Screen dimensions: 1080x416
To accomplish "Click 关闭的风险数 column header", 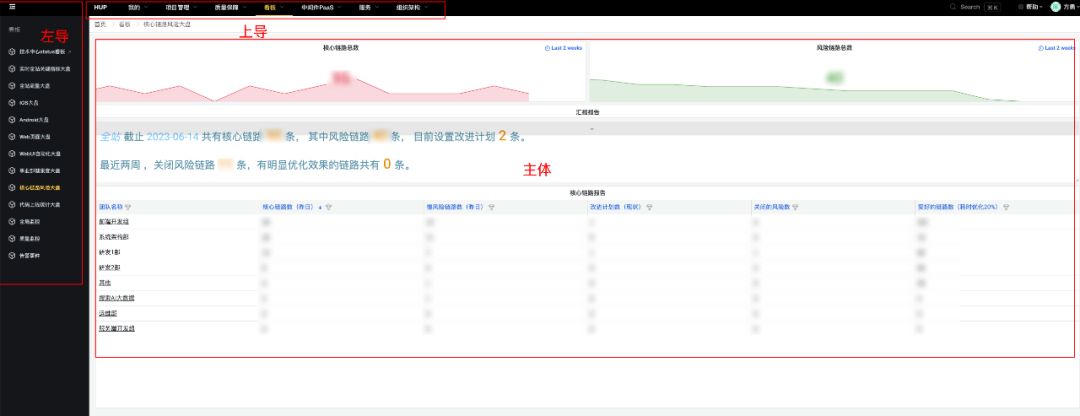I will click(771, 207).
